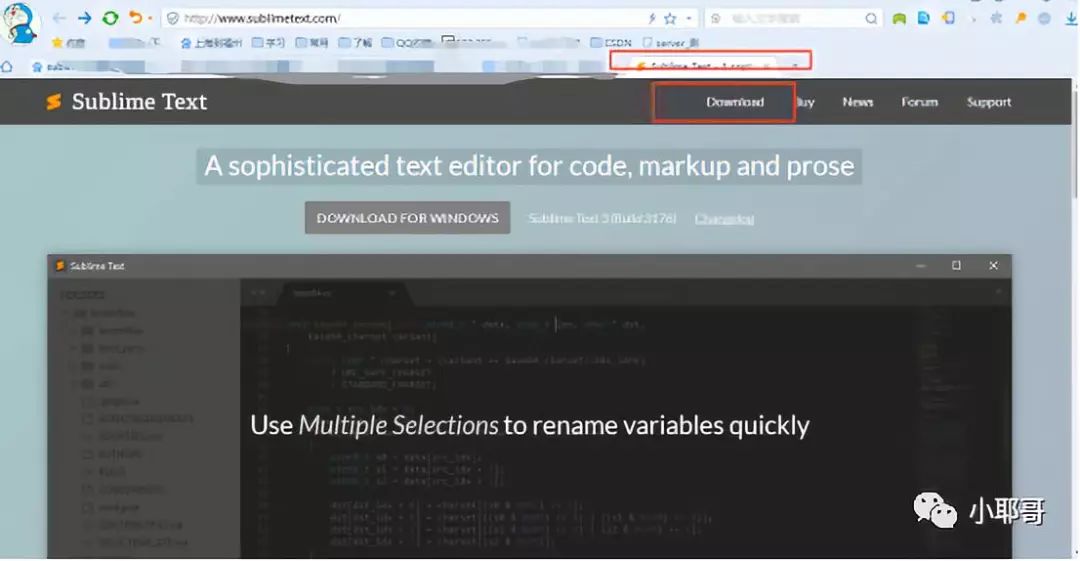
Task: Reload the page with the green refresh icon
Action: [x=110, y=18]
